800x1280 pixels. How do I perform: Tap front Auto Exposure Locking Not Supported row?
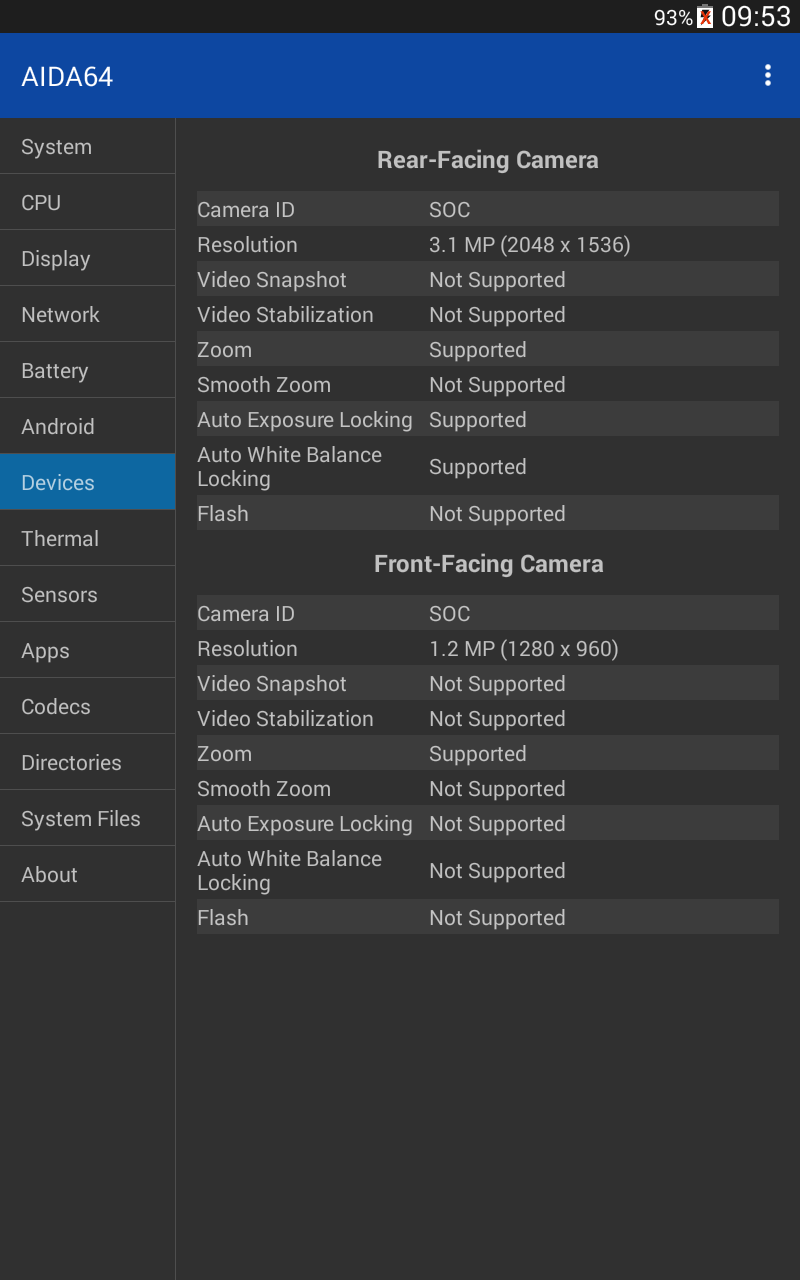click(488, 823)
